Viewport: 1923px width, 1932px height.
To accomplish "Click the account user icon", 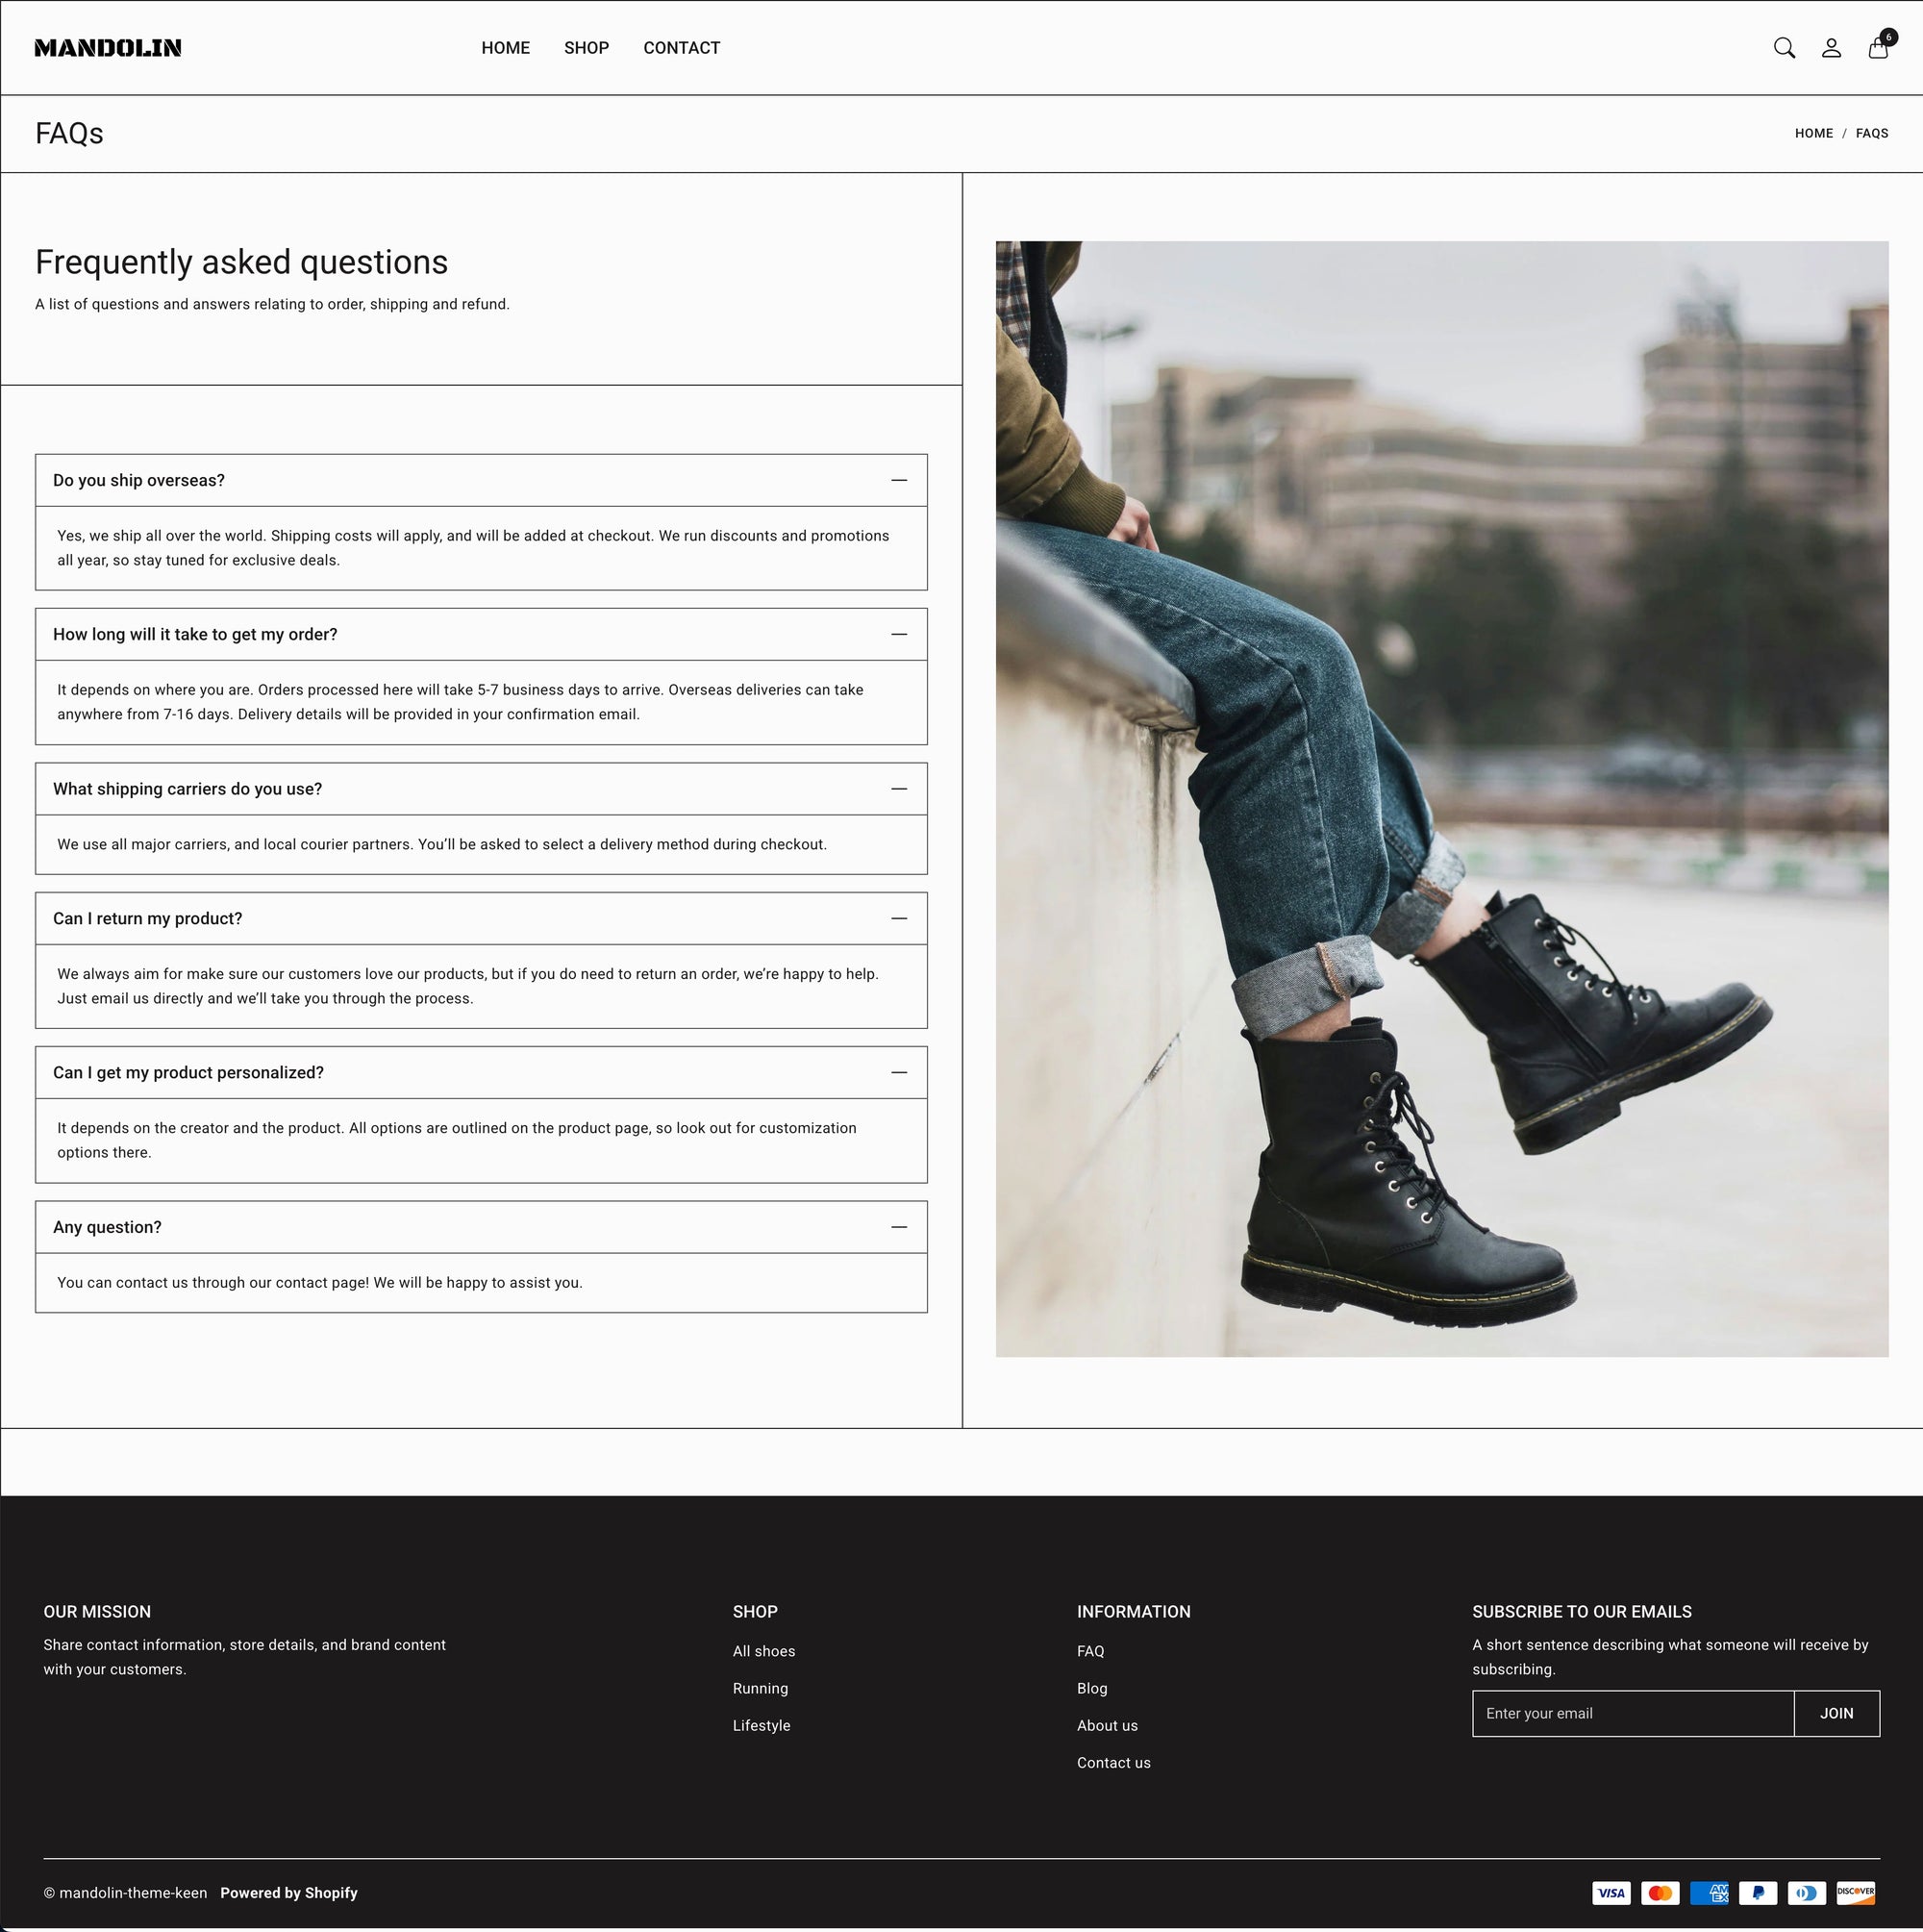I will pyautogui.click(x=1831, y=48).
